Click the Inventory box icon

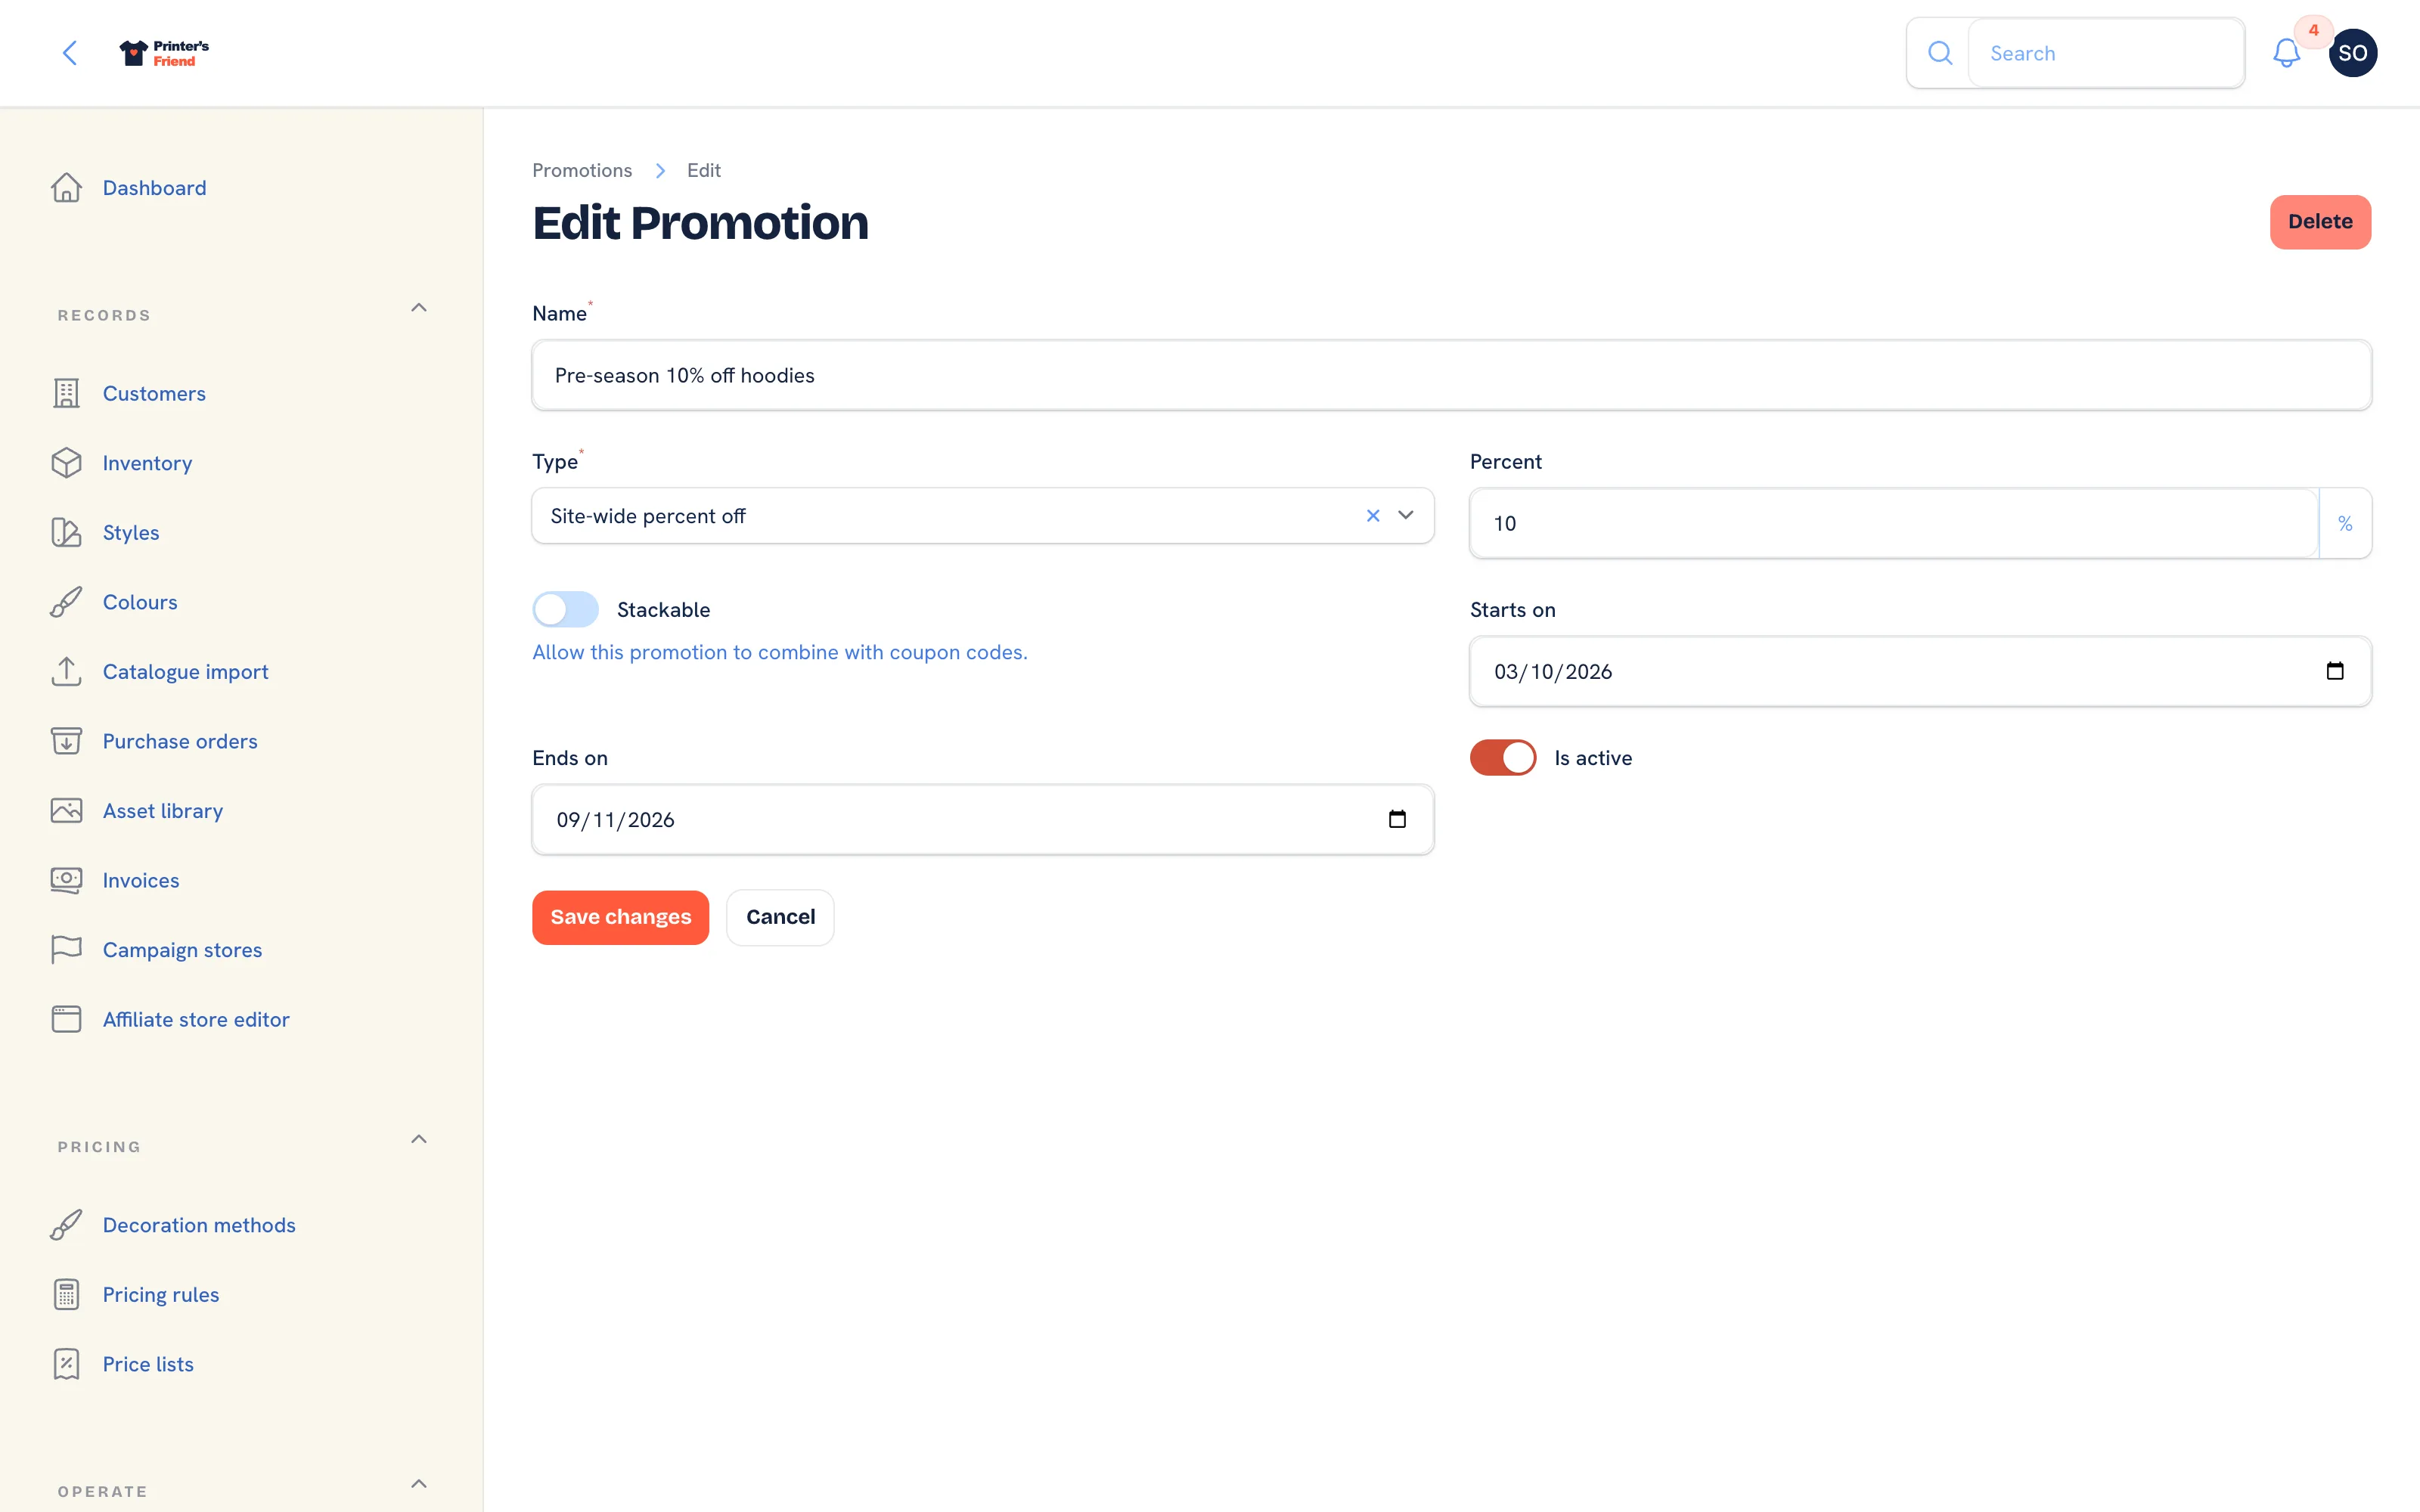66,463
